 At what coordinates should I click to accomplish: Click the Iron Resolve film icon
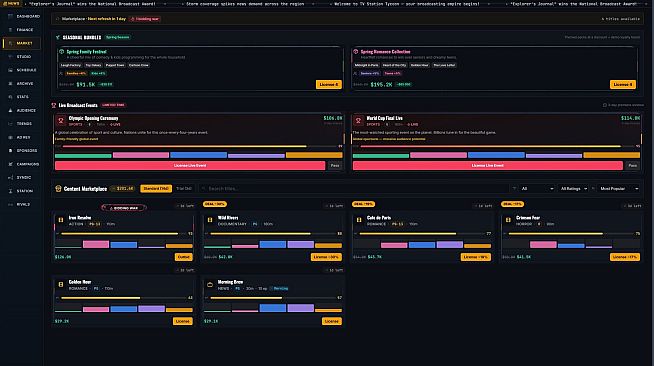coord(61,220)
